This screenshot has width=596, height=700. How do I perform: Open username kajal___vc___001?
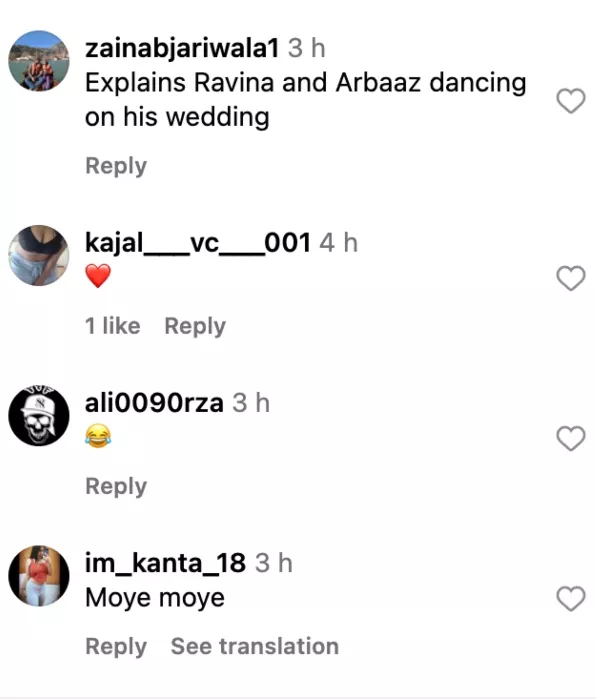tap(198, 243)
